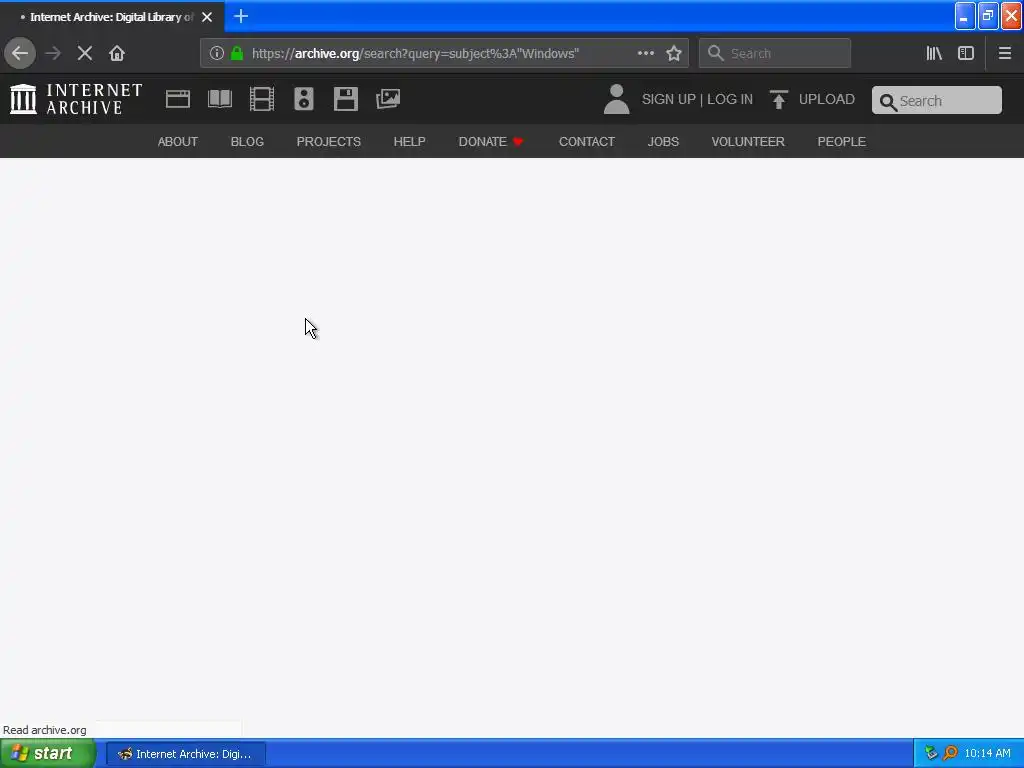This screenshot has height=768, width=1024.
Task: Click the green secure connection padlock
Action: 237,54
